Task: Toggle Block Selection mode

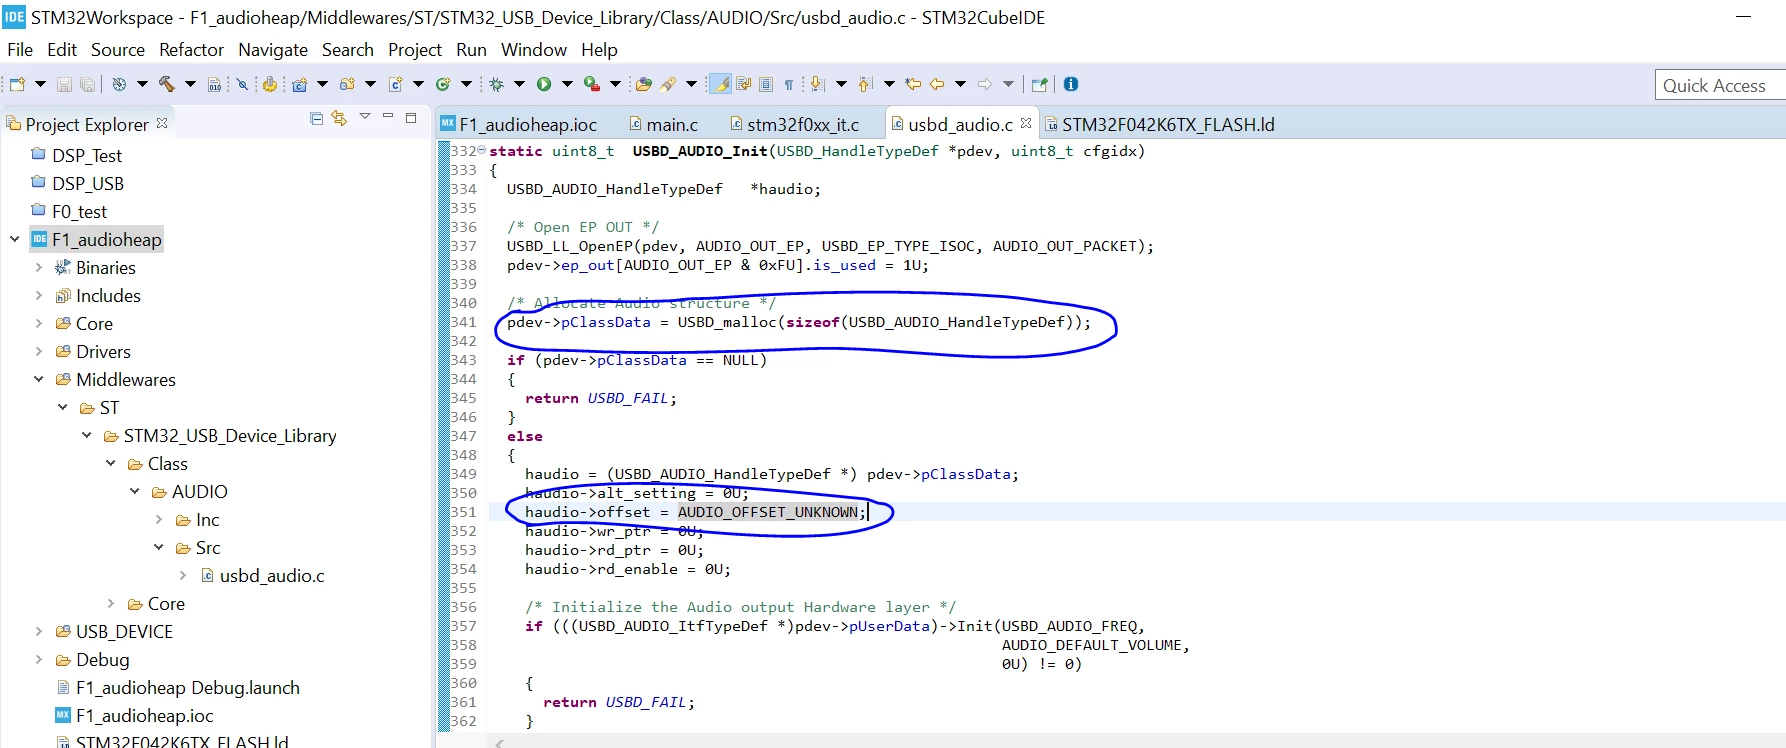Action: [x=766, y=85]
